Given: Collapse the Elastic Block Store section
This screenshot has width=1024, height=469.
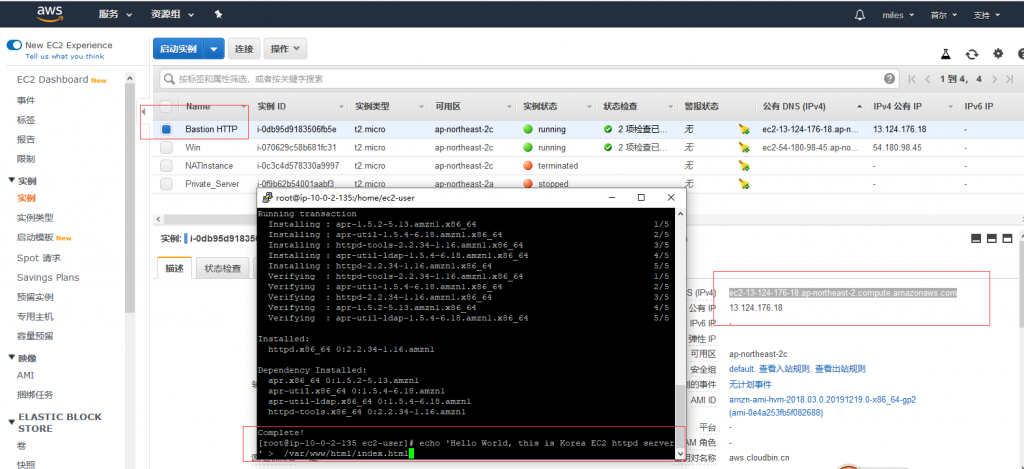Looking at the screenshot, I should coord(12,423).
